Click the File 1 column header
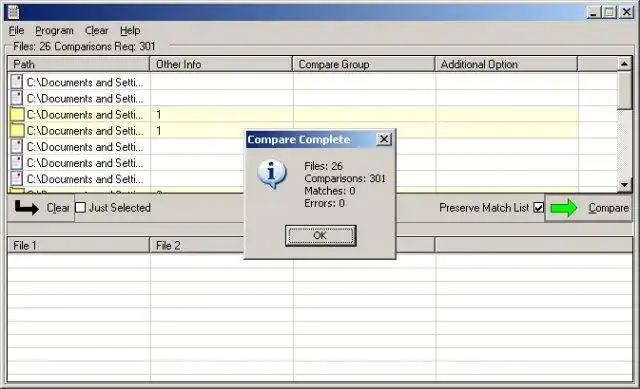640x389 pixels. (79, 246)
